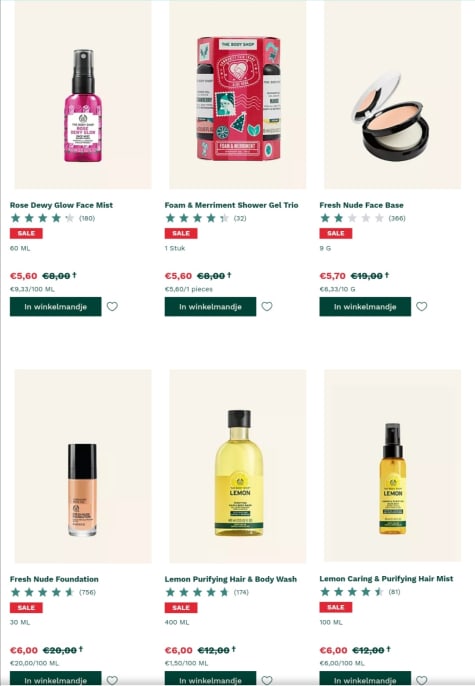Favorite the Fresh Nude Face Base heart icon
The width and height of the screenshot is (475, 686).
pyautogui.click(x=422, y=307)
